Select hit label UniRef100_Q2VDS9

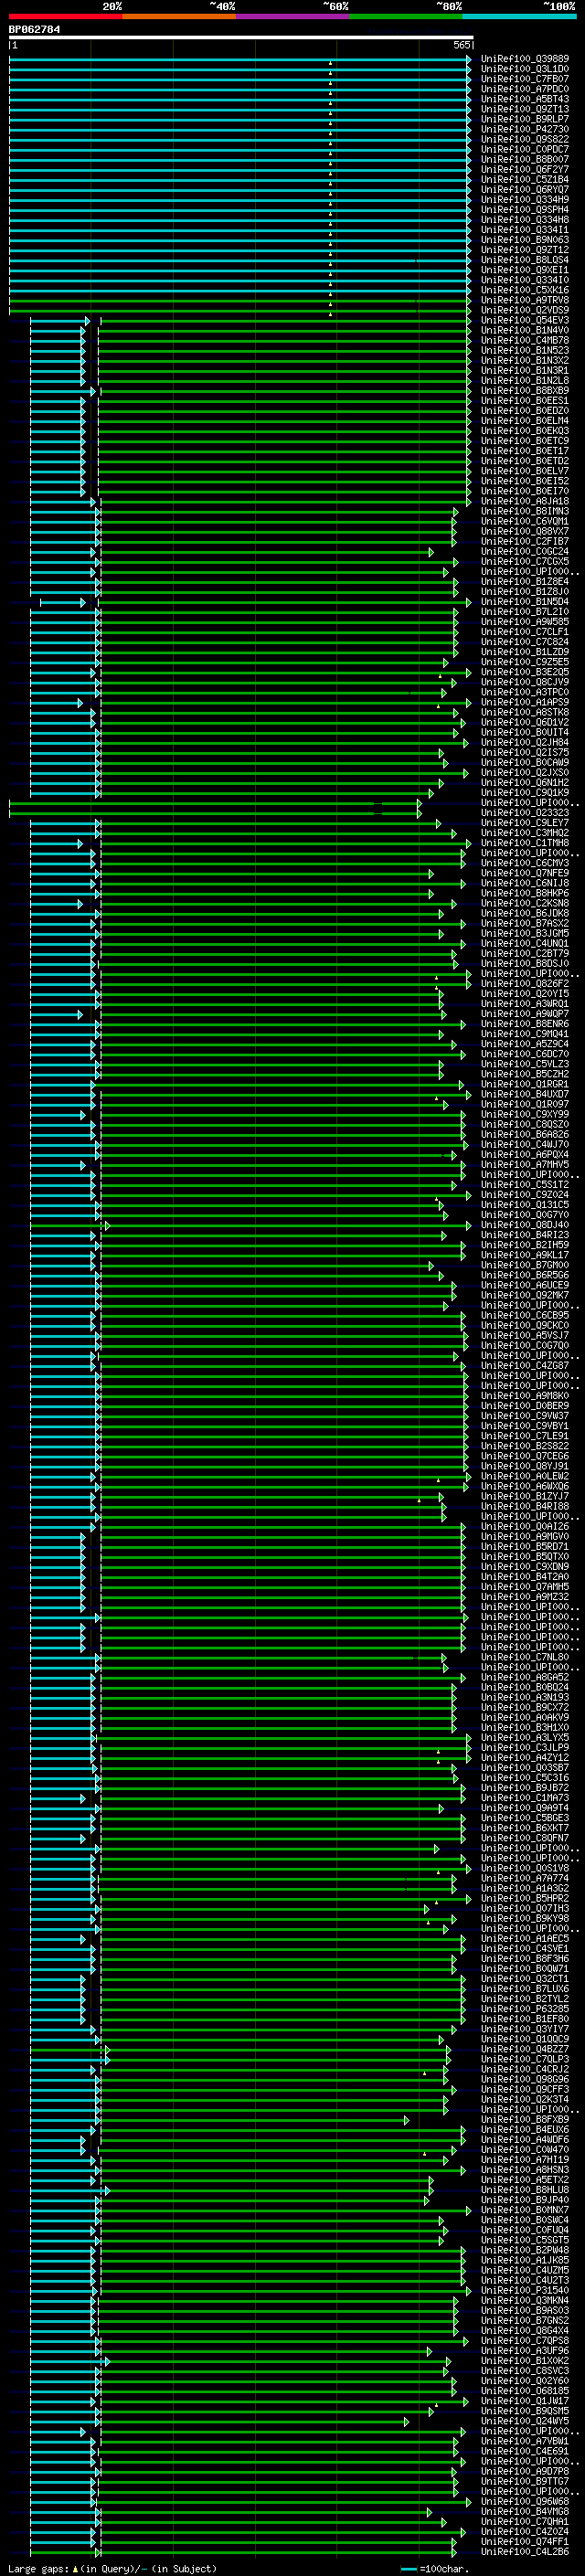pos(524,310)
